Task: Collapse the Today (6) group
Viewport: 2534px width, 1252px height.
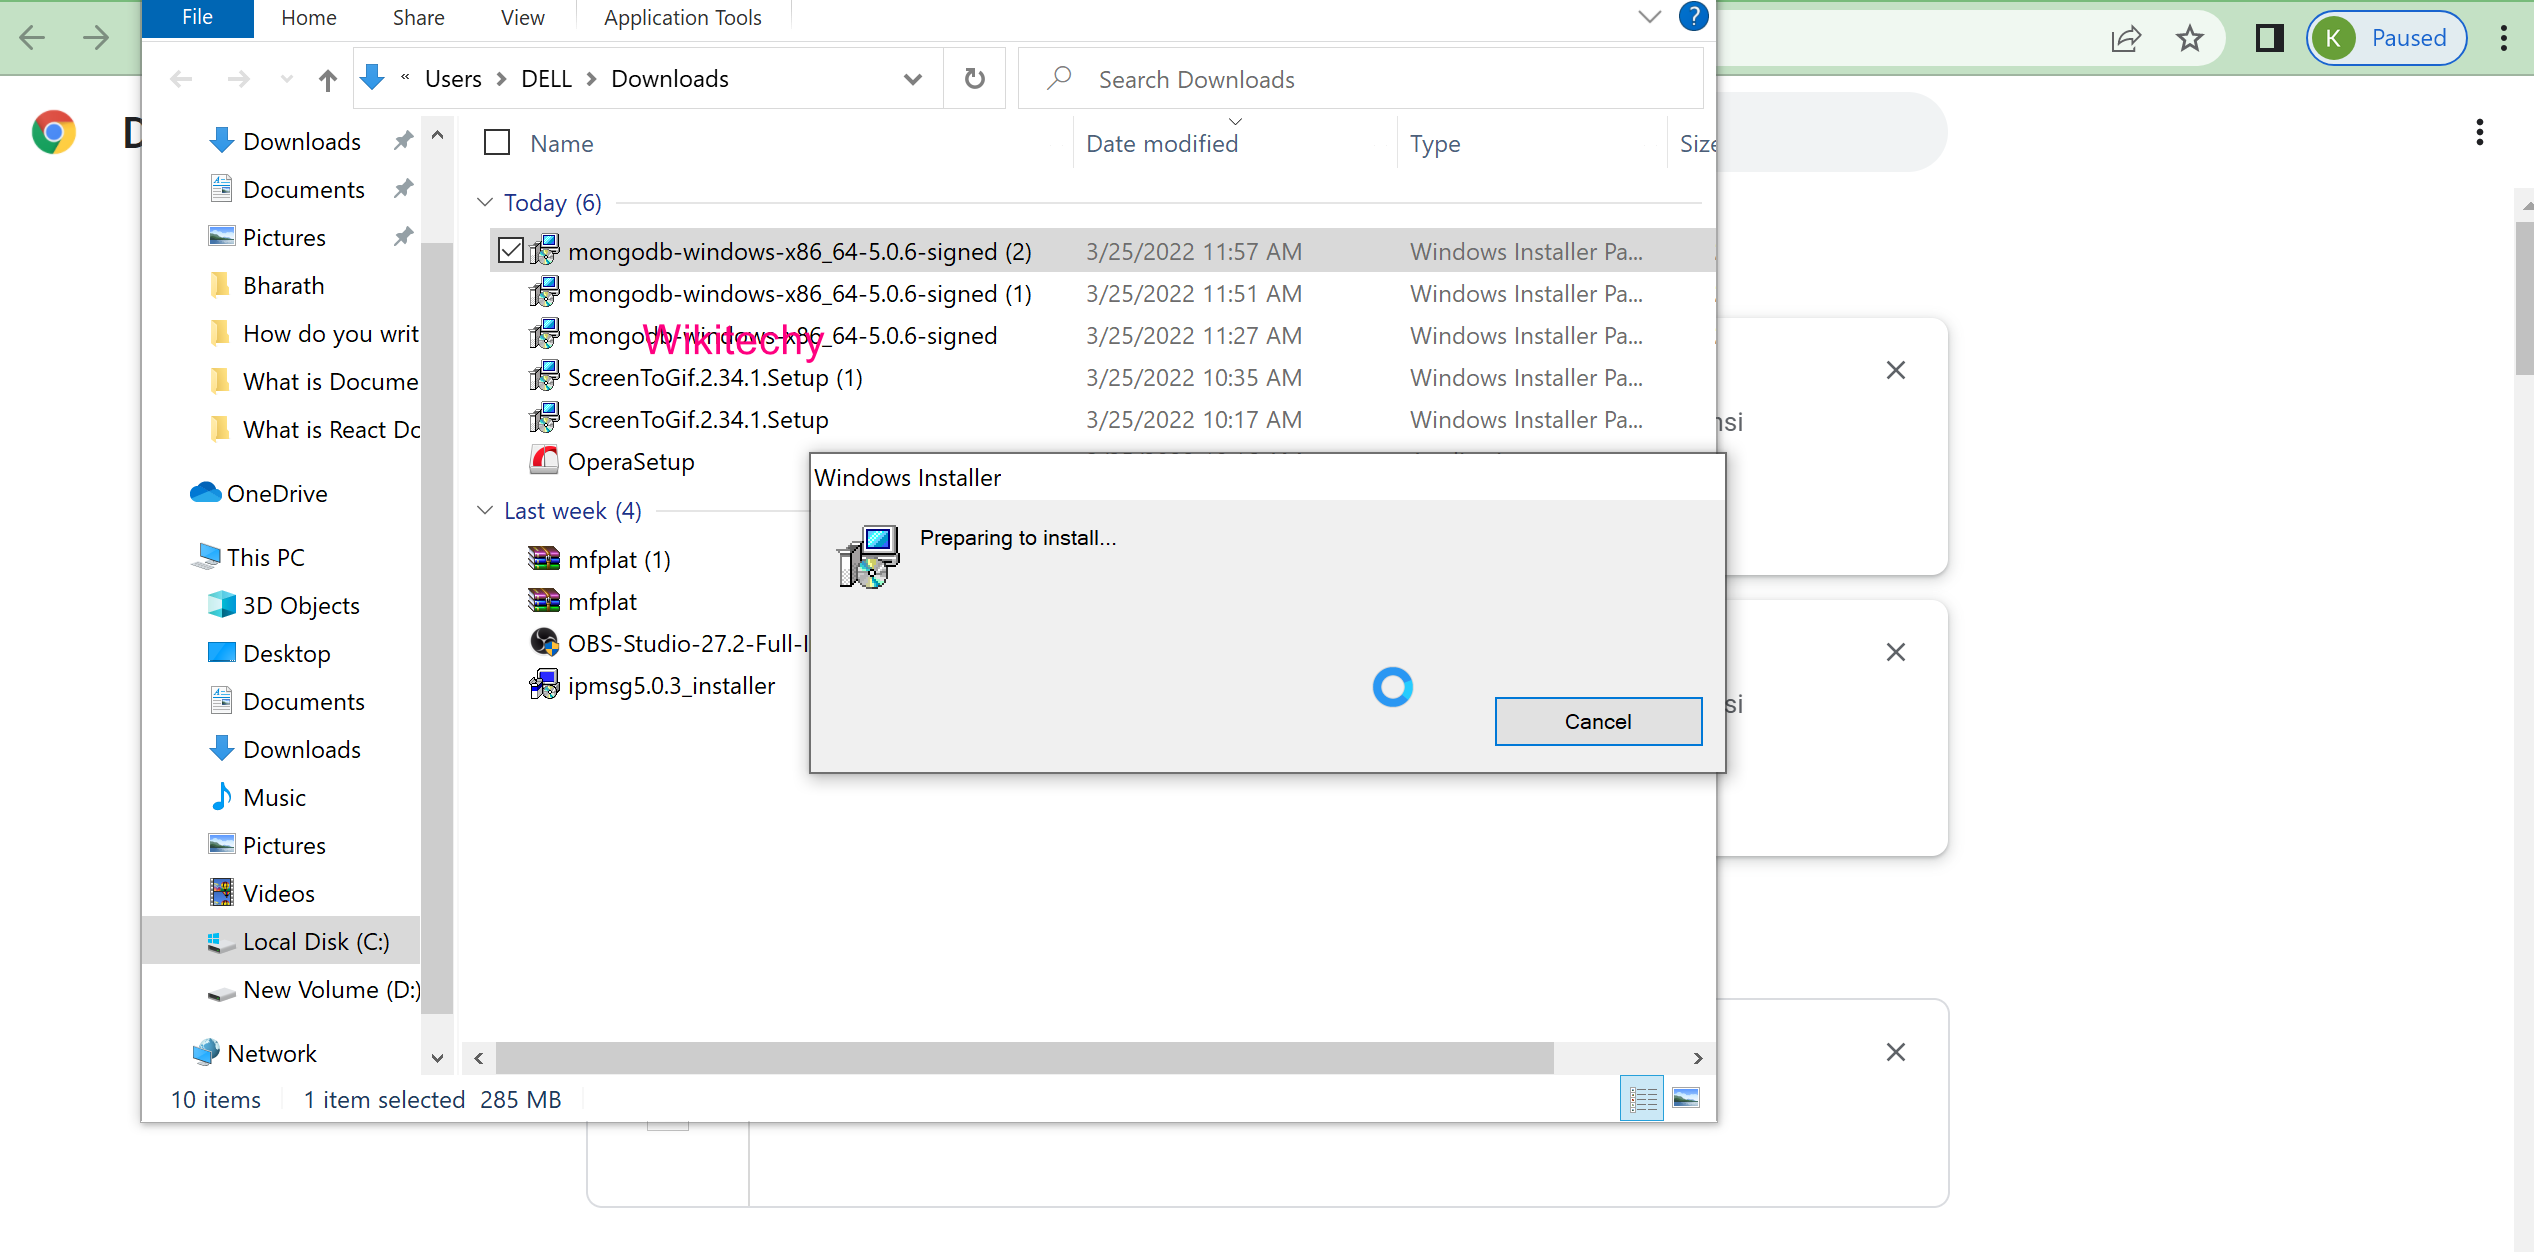Action: [485, 202]
